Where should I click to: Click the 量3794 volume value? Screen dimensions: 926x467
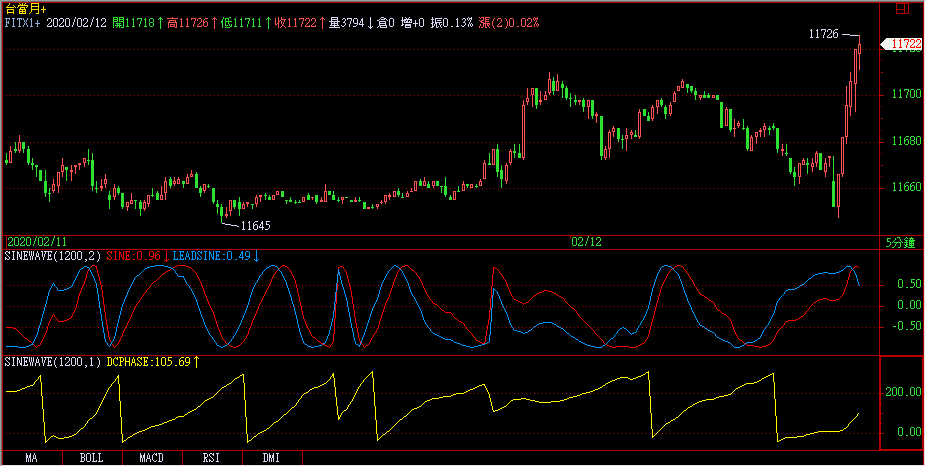pyautogui.click(x=351, y=23)
